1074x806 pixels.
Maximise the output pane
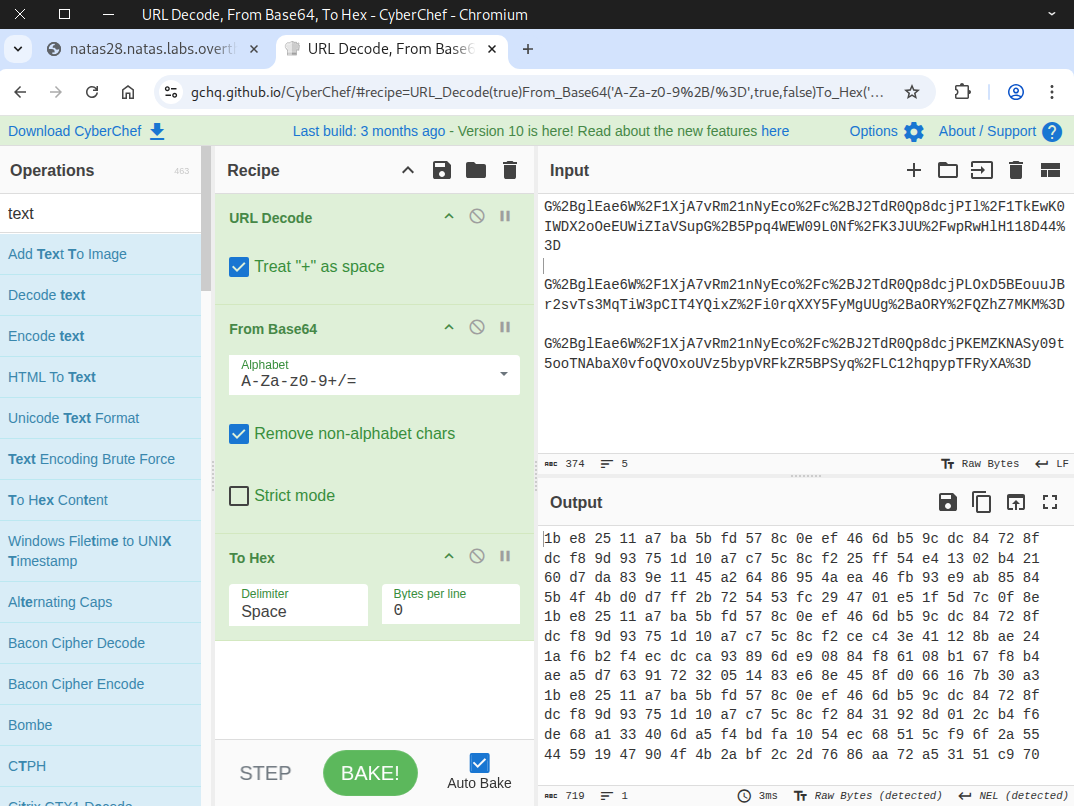pos(1050,502)
